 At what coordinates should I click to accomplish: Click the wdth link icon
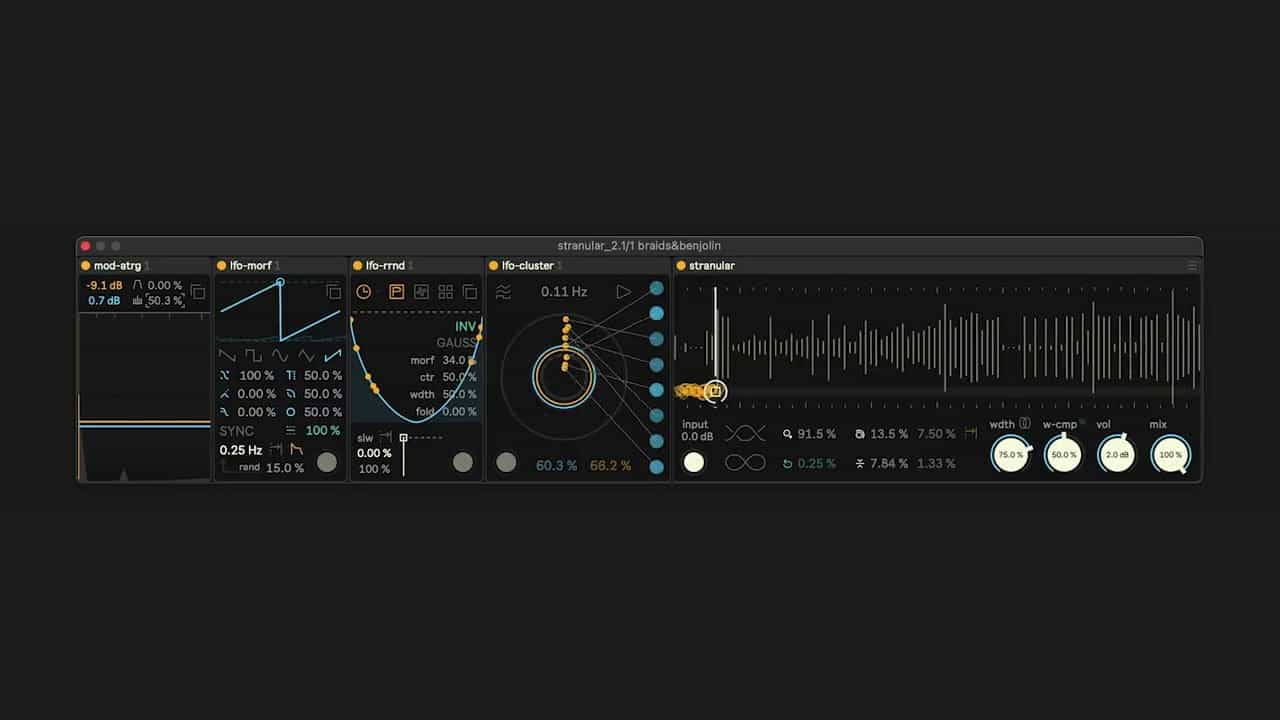pyautogui.click(x=1025, y=424)
